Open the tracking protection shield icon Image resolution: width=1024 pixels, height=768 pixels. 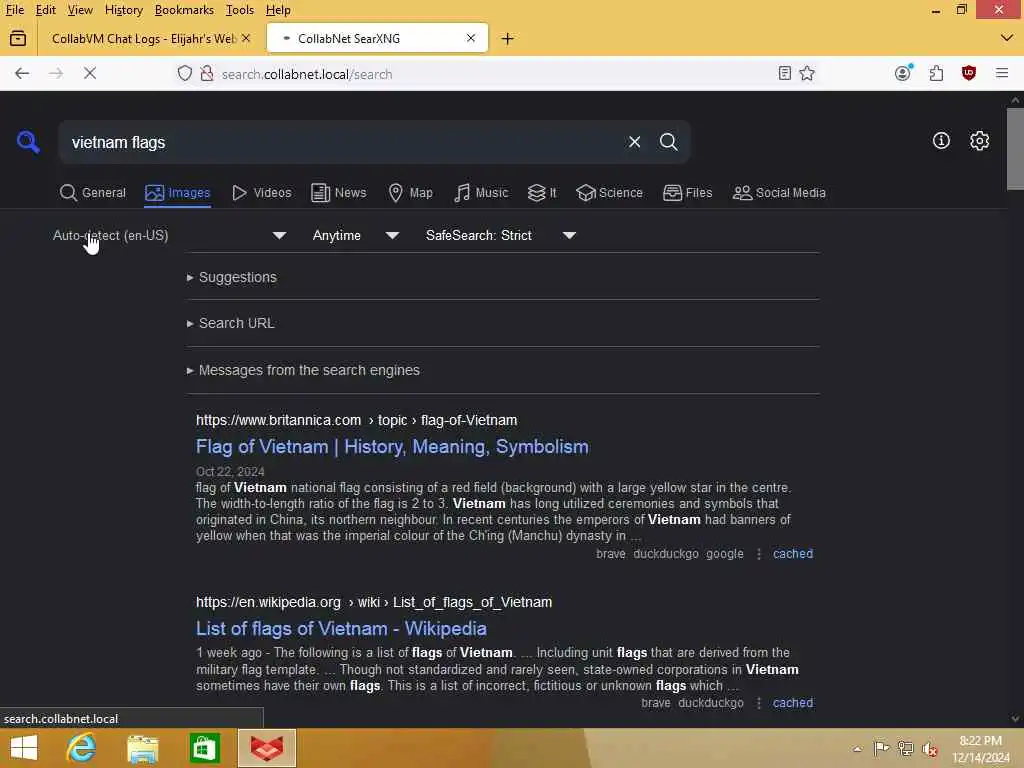[185, 73]
